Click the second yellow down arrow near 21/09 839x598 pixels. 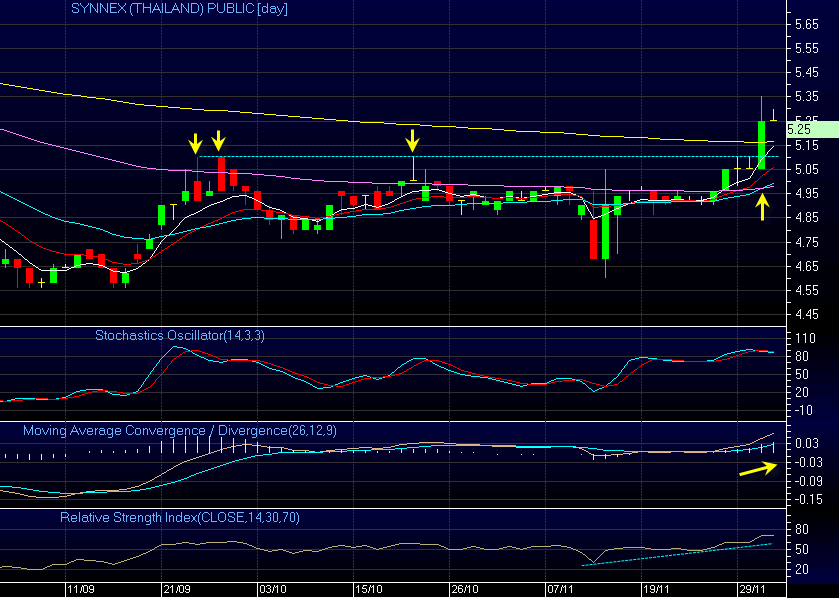pyautogui.click(x=219, y=142)
